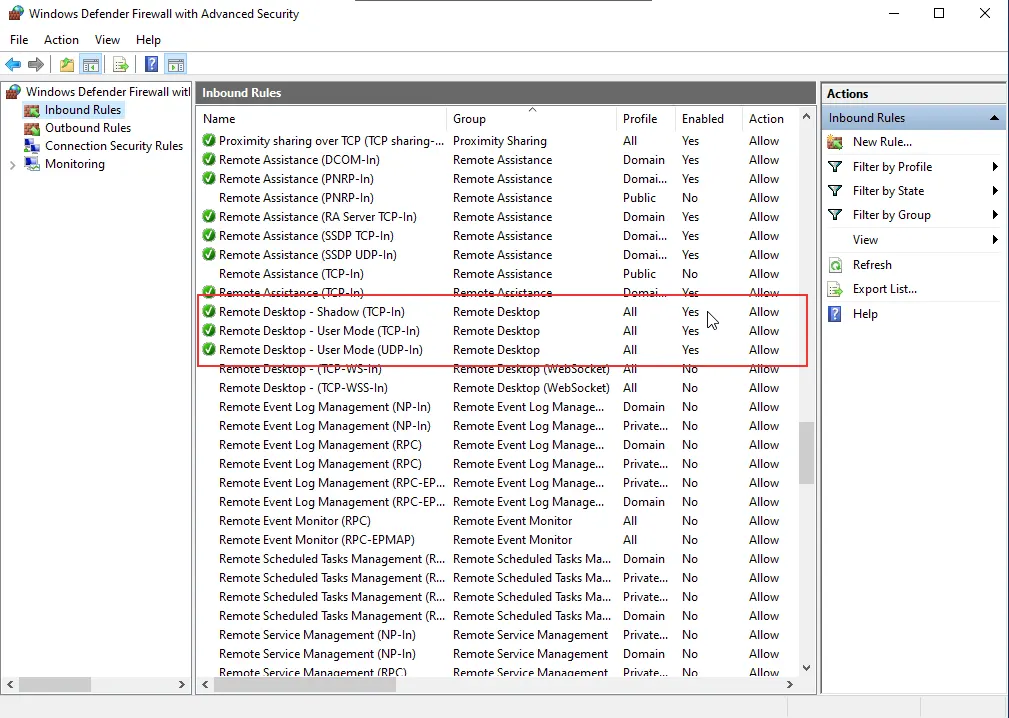
Task: Click the rules list vertical scrollbar thumb
Action: pos(805,452)
